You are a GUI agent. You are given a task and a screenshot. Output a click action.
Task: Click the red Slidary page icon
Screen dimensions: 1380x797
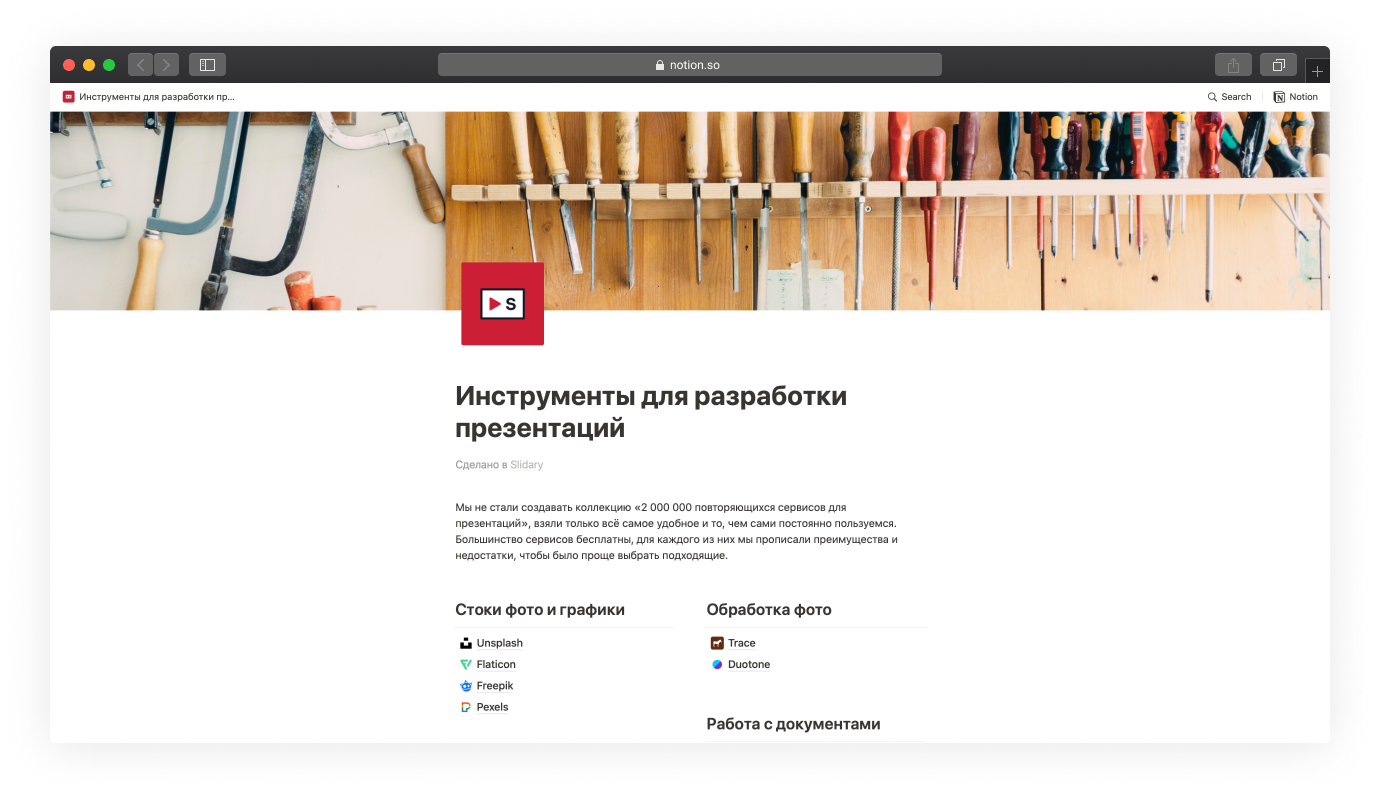click(x=502, y=304)
